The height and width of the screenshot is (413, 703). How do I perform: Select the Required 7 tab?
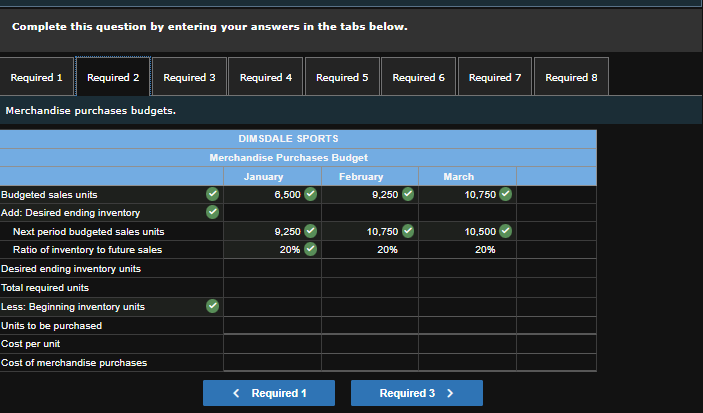(x=495, y=77)
